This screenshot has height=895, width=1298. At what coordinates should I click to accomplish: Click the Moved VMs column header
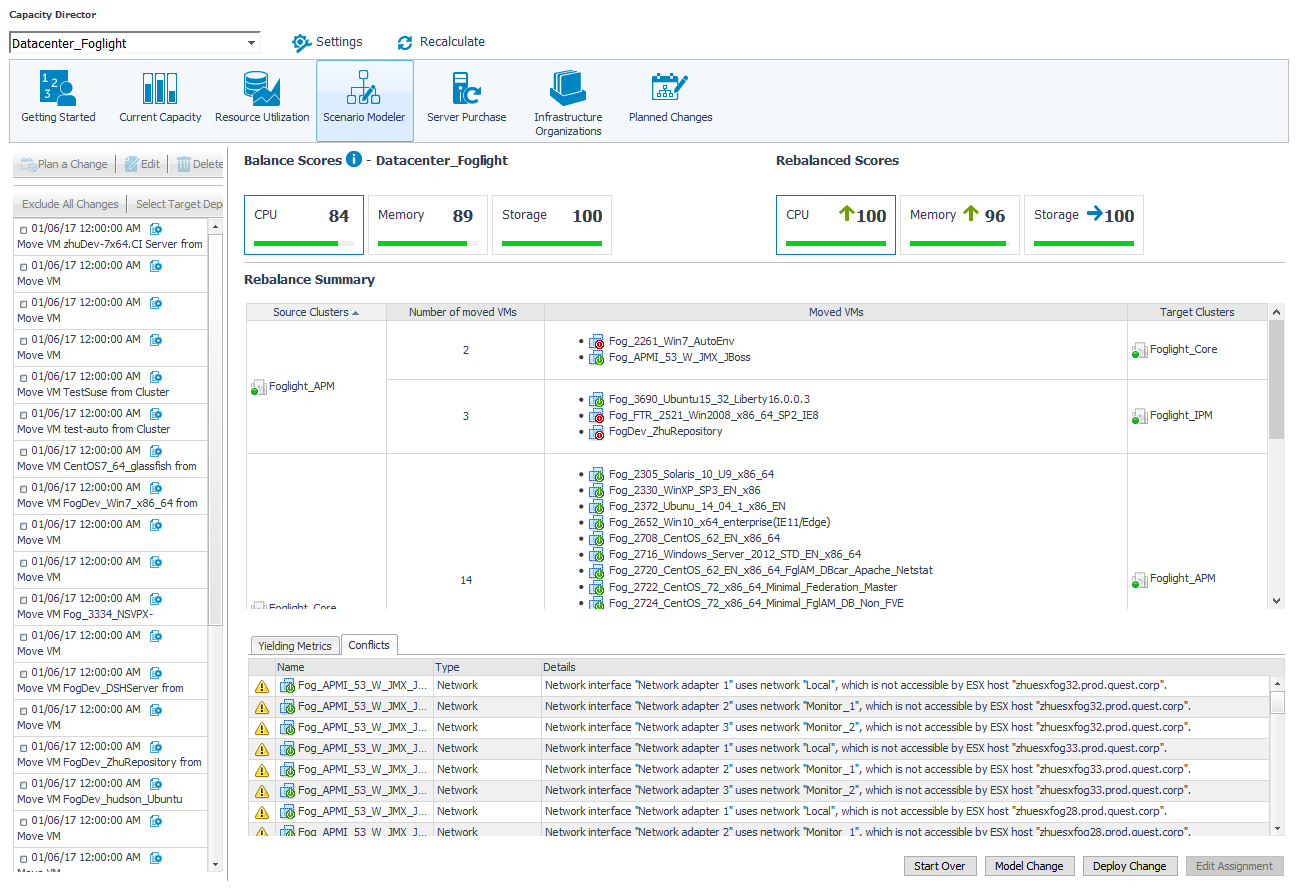836,312
